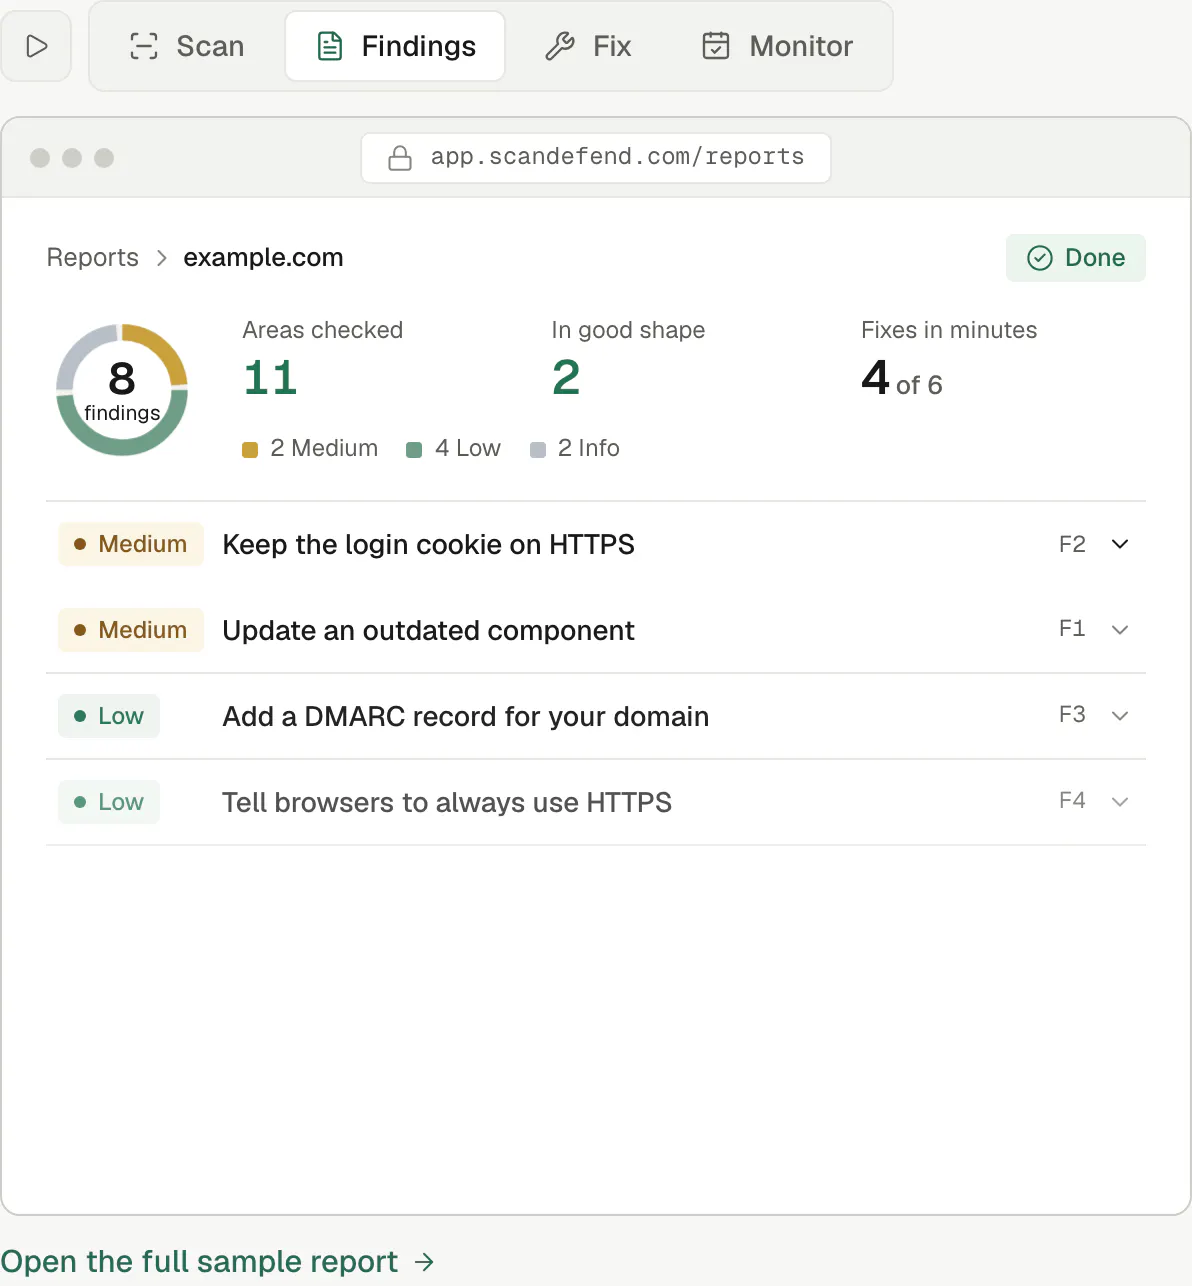Click Medium badge on login cookie finding
Image resolution: width=1192 pixels, height=1286 pixels.
coord(131,544)
